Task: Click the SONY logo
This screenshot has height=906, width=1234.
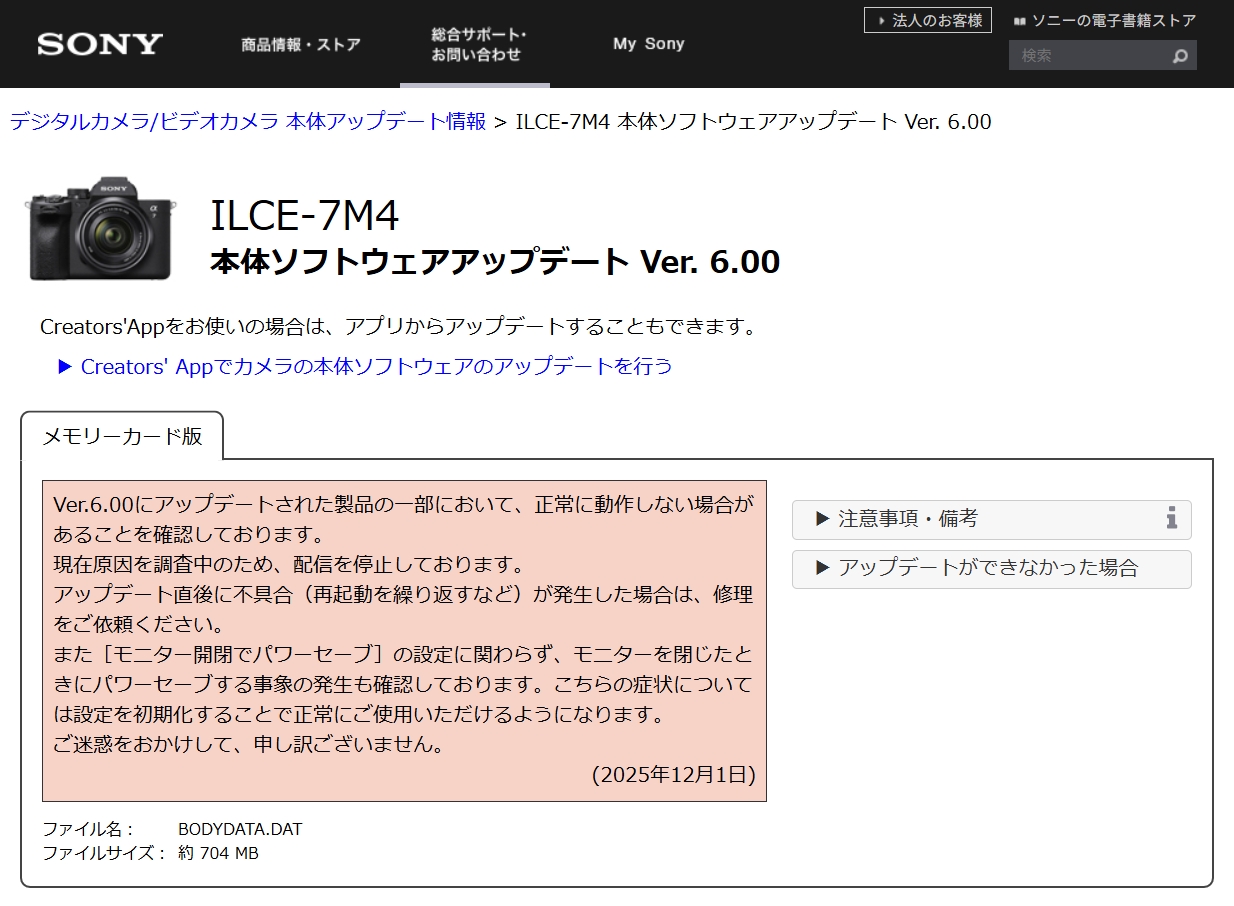Action: (100, 44)
